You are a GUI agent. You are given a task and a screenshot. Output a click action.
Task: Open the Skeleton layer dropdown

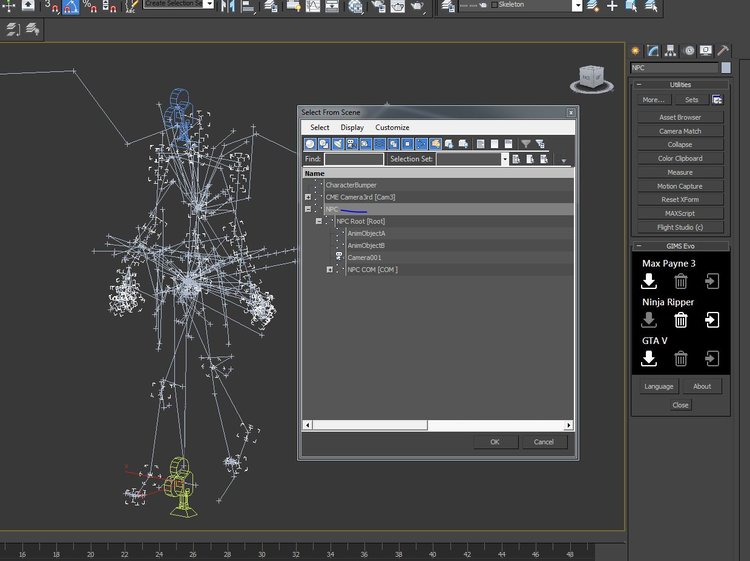577,5
